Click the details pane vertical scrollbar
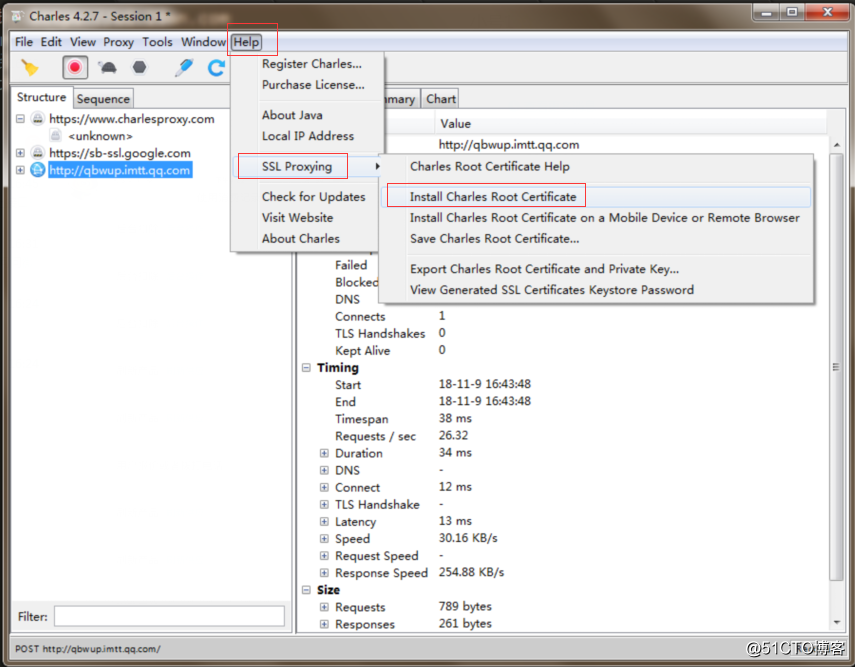The height and width of the screenshot is (667, 855). coord(836,368)
